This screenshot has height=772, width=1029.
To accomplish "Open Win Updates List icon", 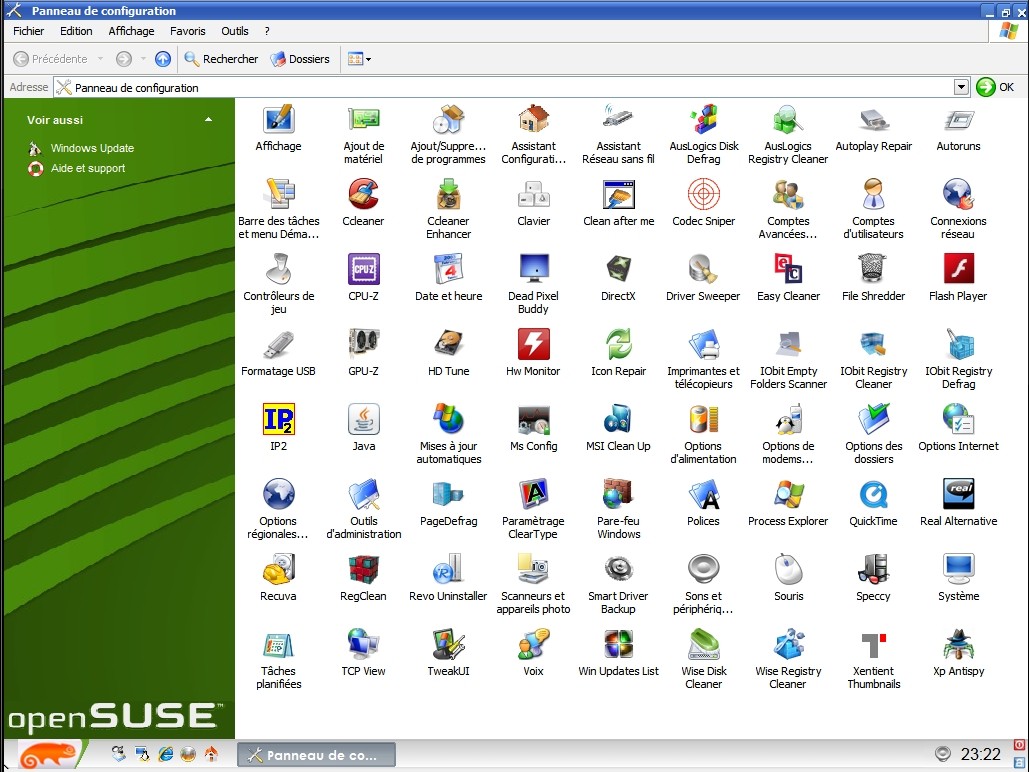I will point(618,644).
